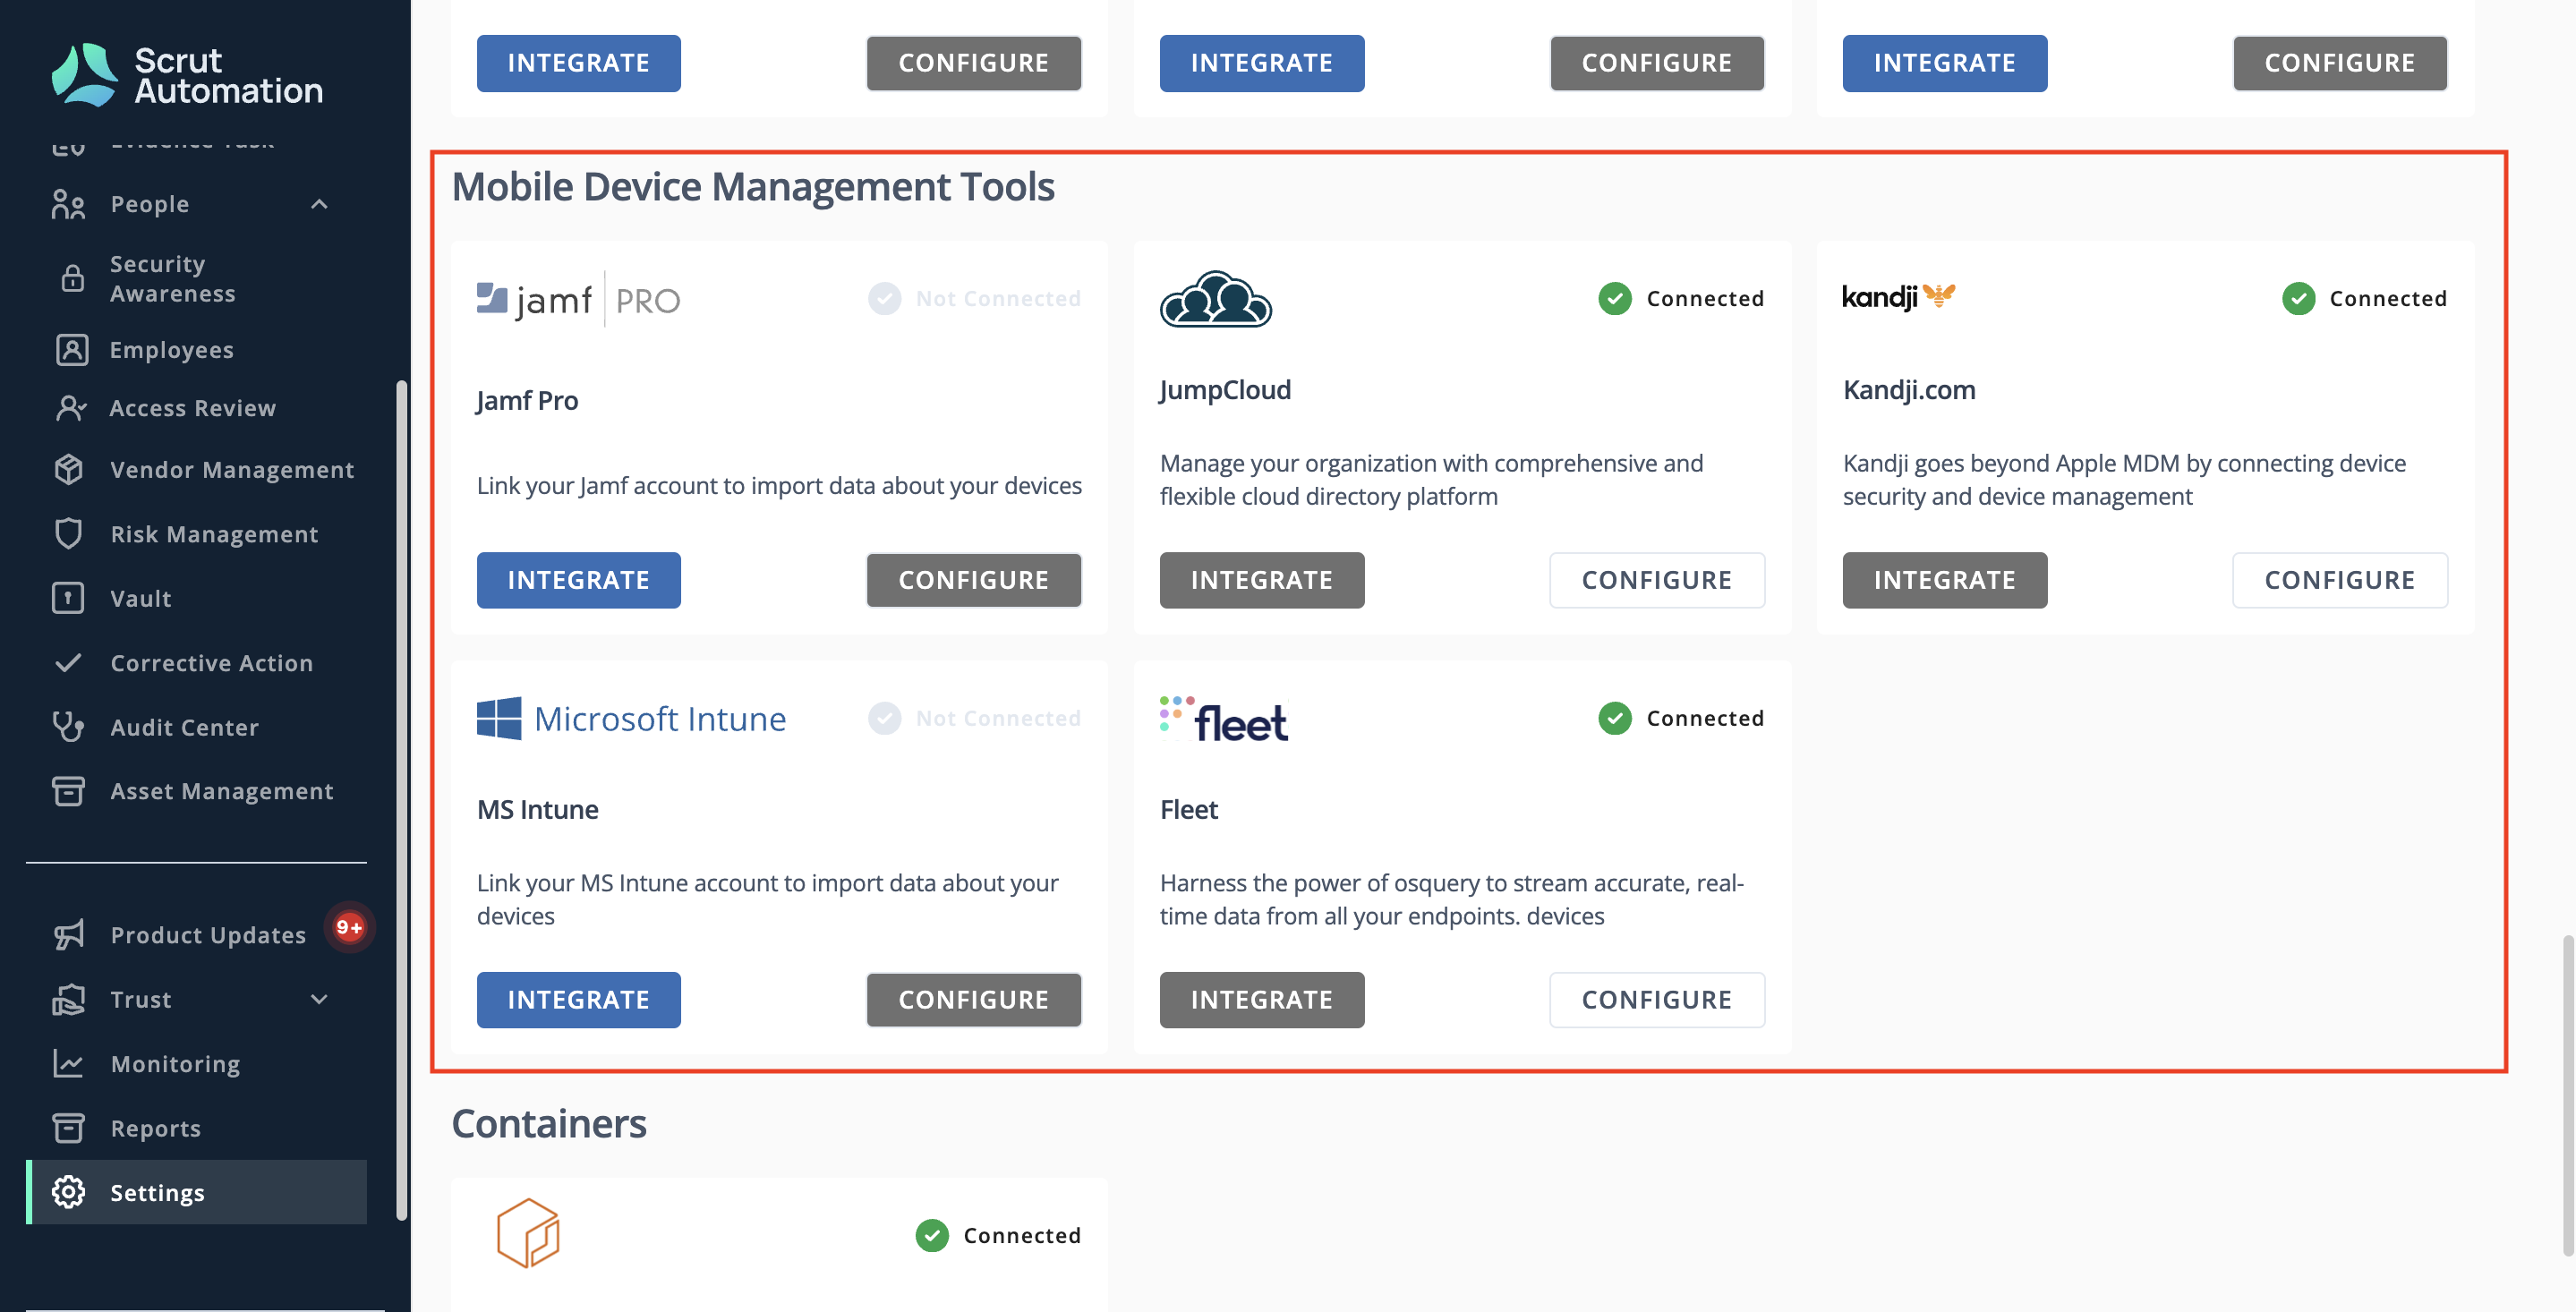Click the orange container cube logo
Viewport: 2576px width, 1312px height.
528,1233
